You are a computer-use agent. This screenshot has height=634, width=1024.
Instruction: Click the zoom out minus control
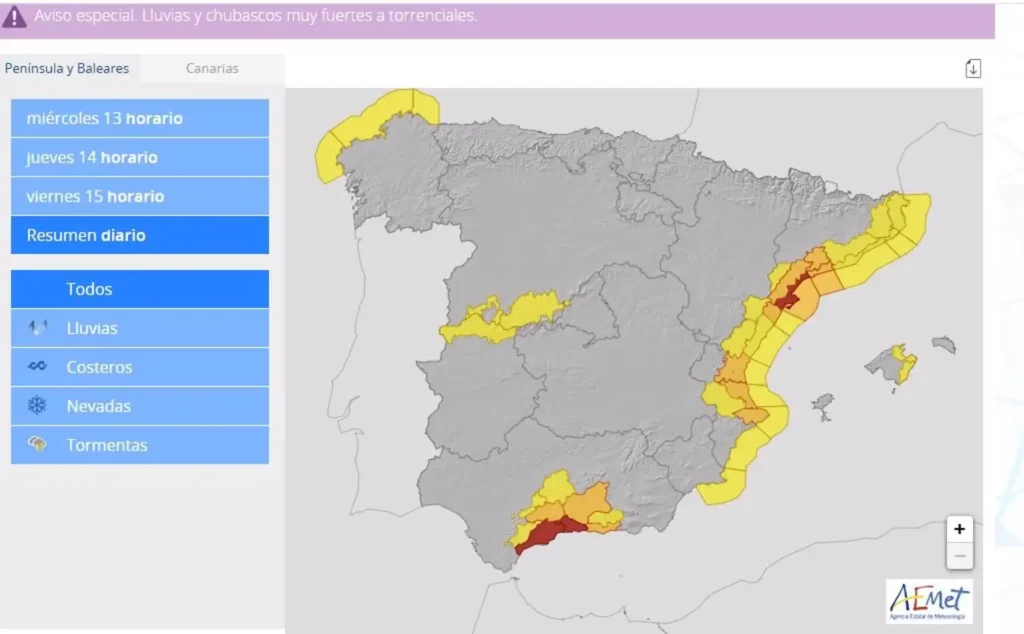pos(959,556)
